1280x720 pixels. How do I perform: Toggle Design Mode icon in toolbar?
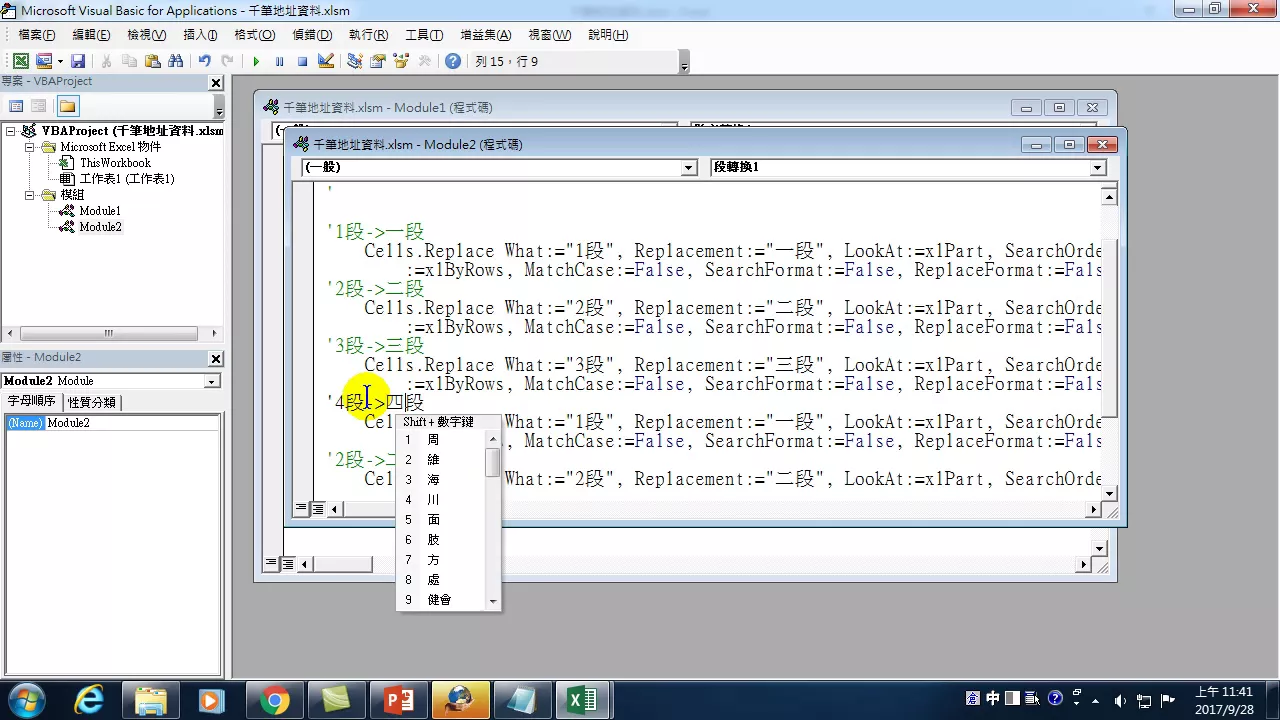pyautogui.click(x=326, y=61)
